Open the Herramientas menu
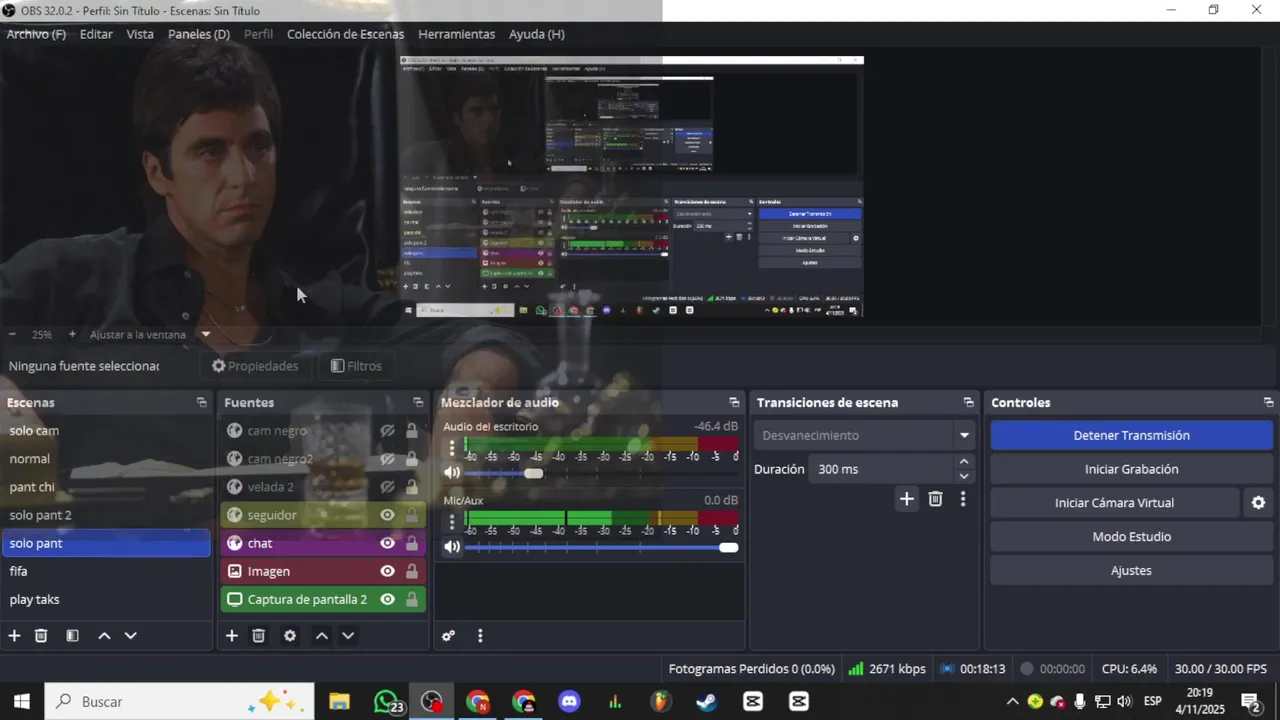Image resolution: width=1280 pixels, height=720 pixels. click(x=456, y=34)
